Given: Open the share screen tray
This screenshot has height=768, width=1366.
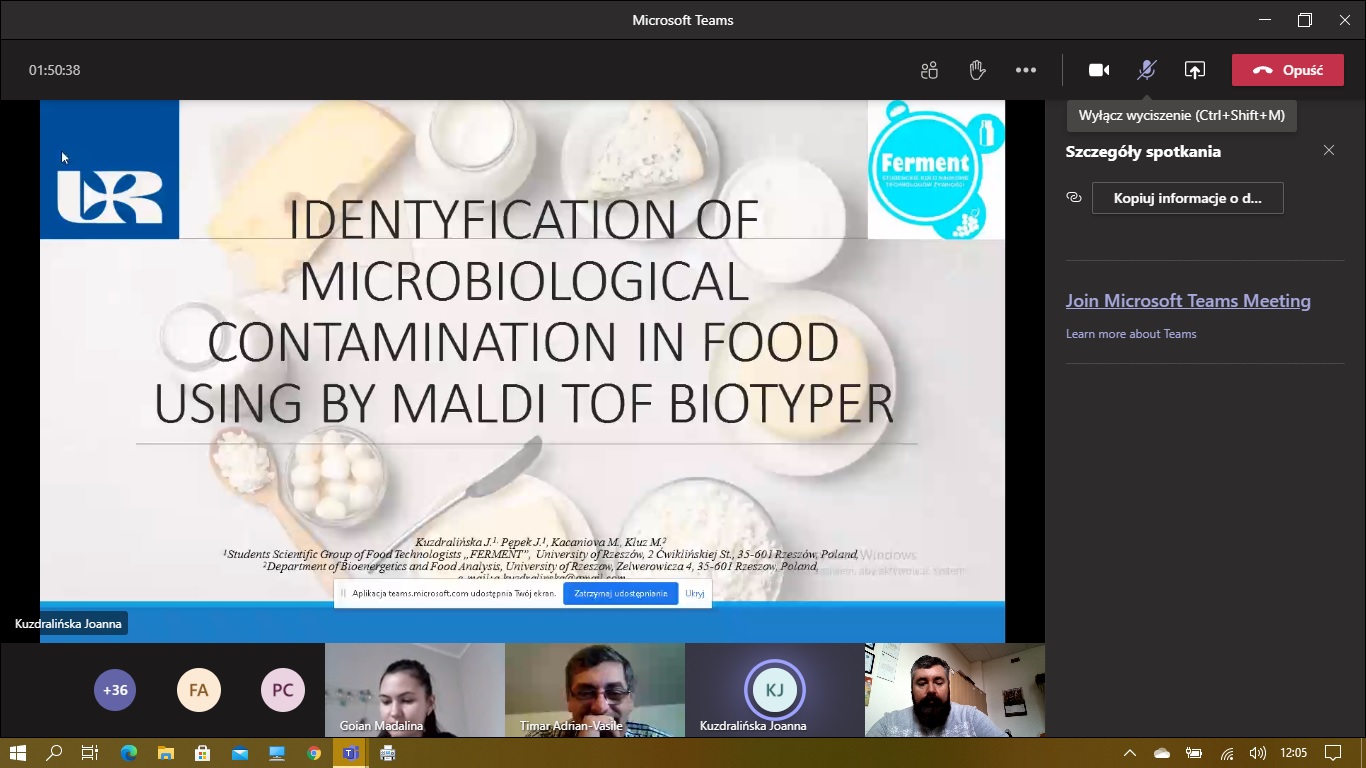Looking at the screenshot, I should click(1195, 70).
